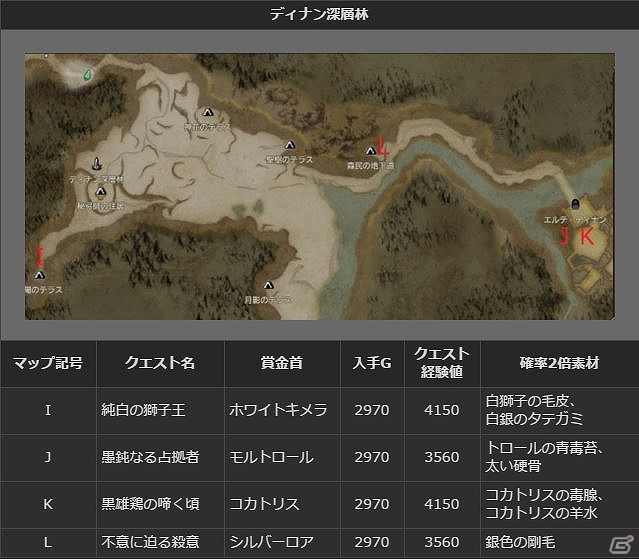Click the gate icon above エルテ・ディナン

pos(575,203)
